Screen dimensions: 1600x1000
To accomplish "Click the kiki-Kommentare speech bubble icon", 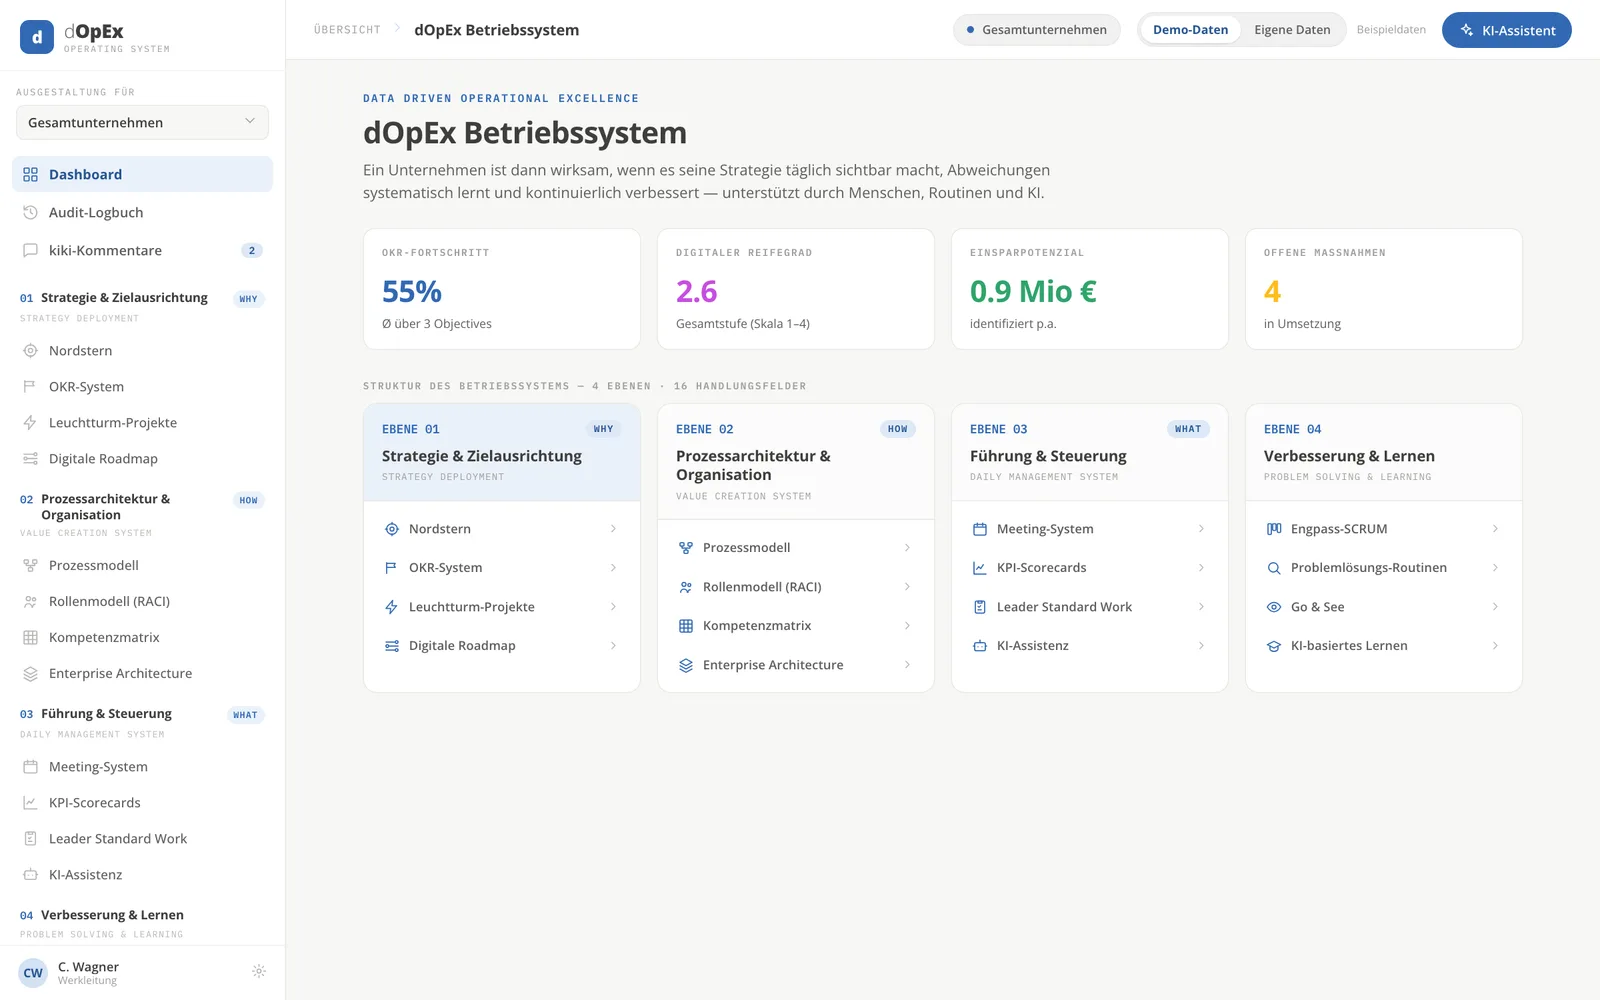I will point(30,250).
